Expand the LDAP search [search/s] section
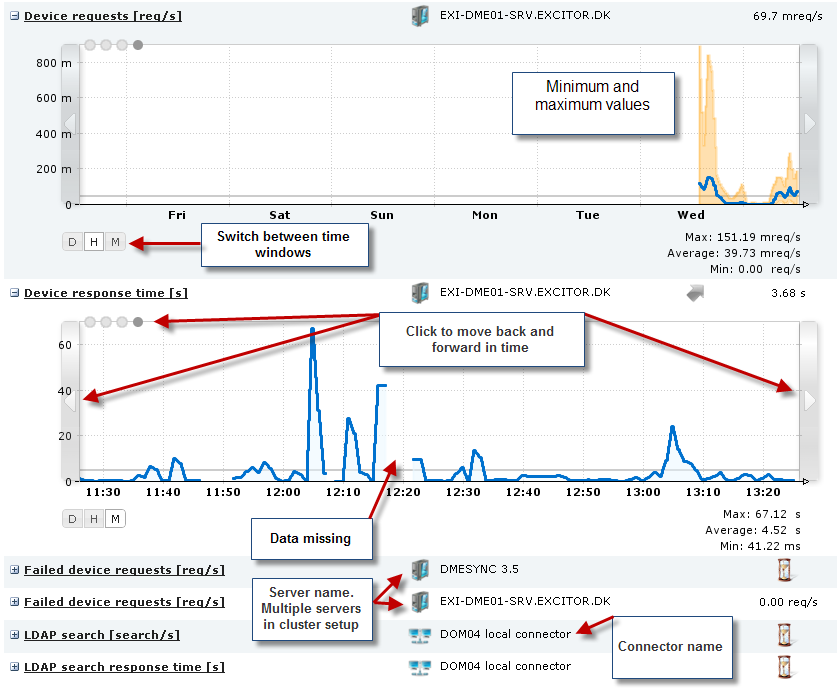 click(15, 635)
